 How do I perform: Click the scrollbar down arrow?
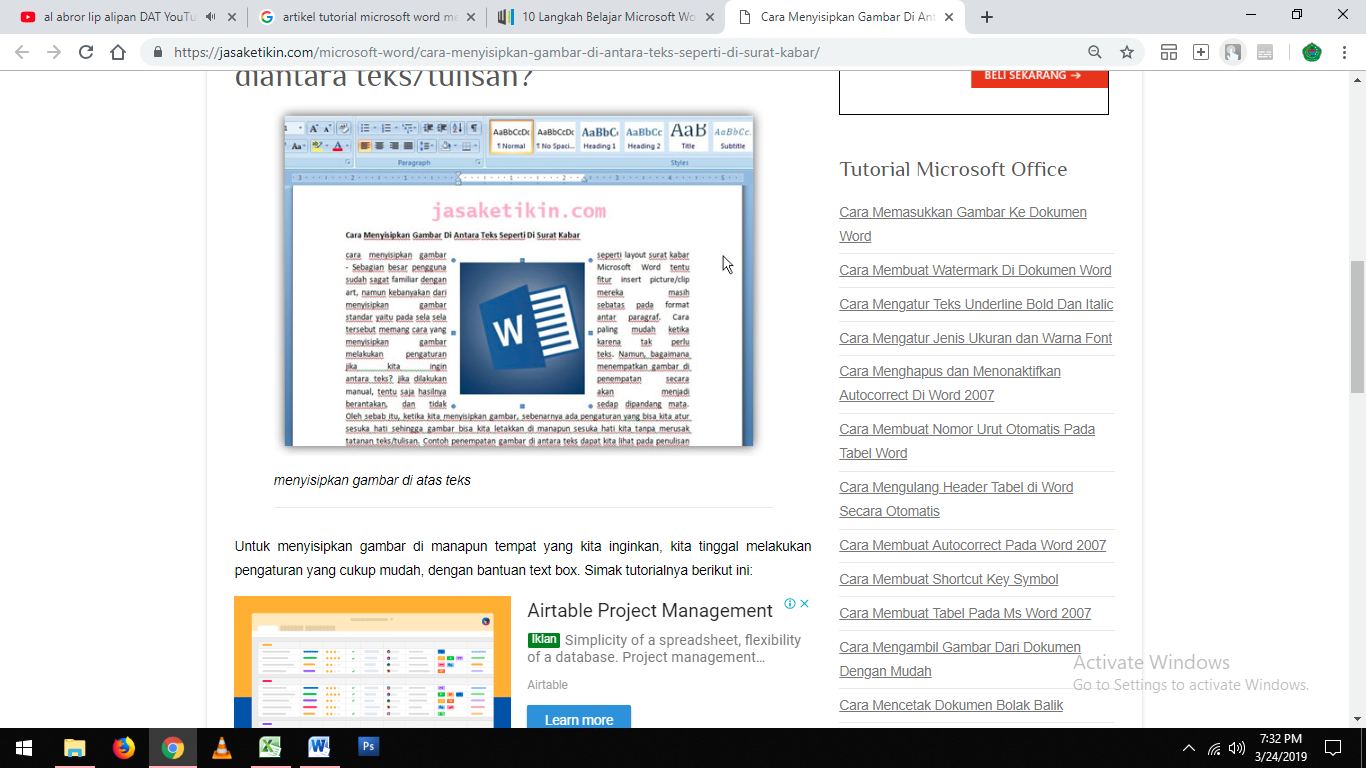[x=1357, y=719]
